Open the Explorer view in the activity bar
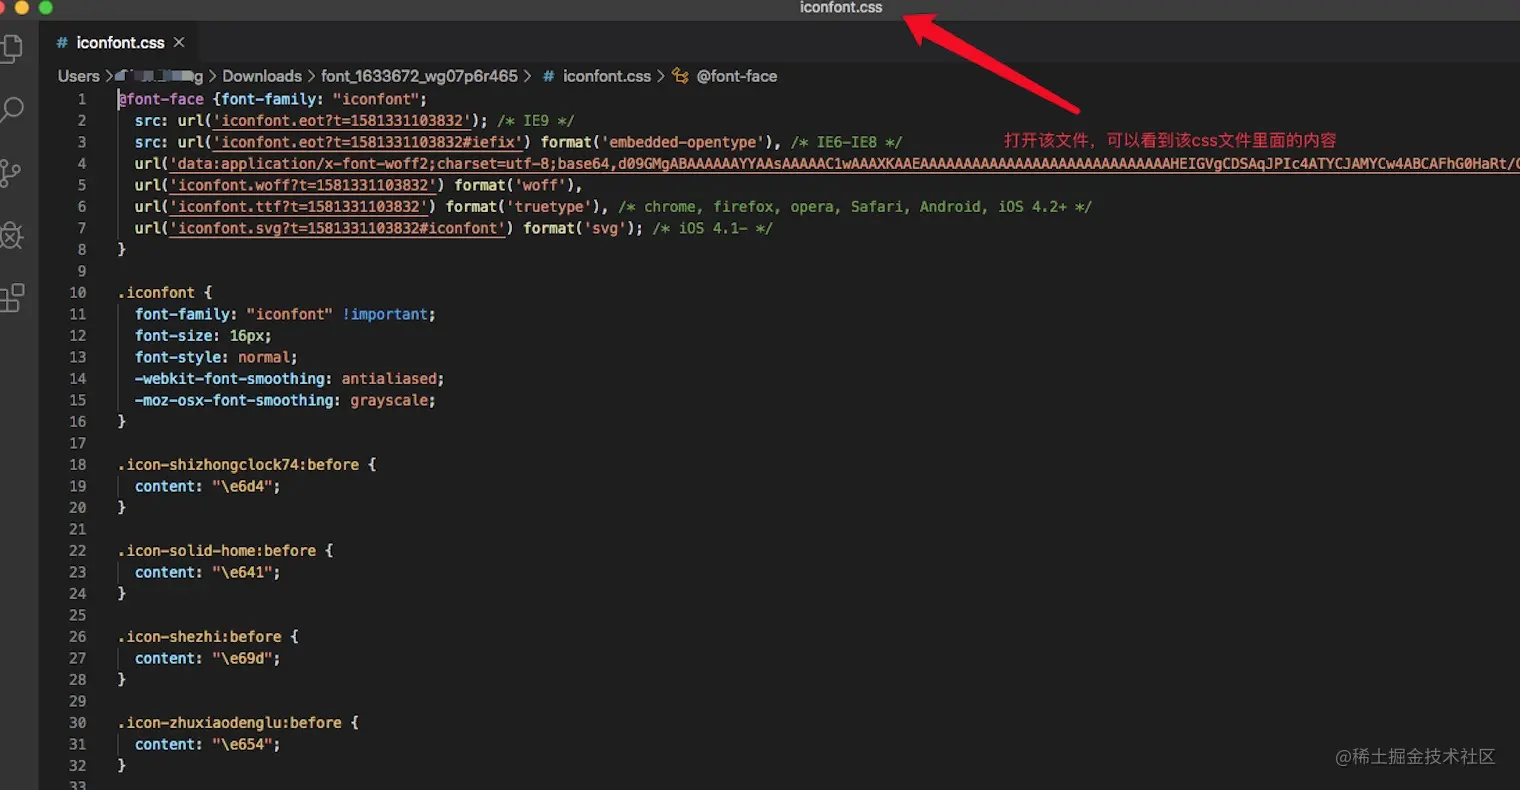The image size is (1520, 790). click(11, 48)
